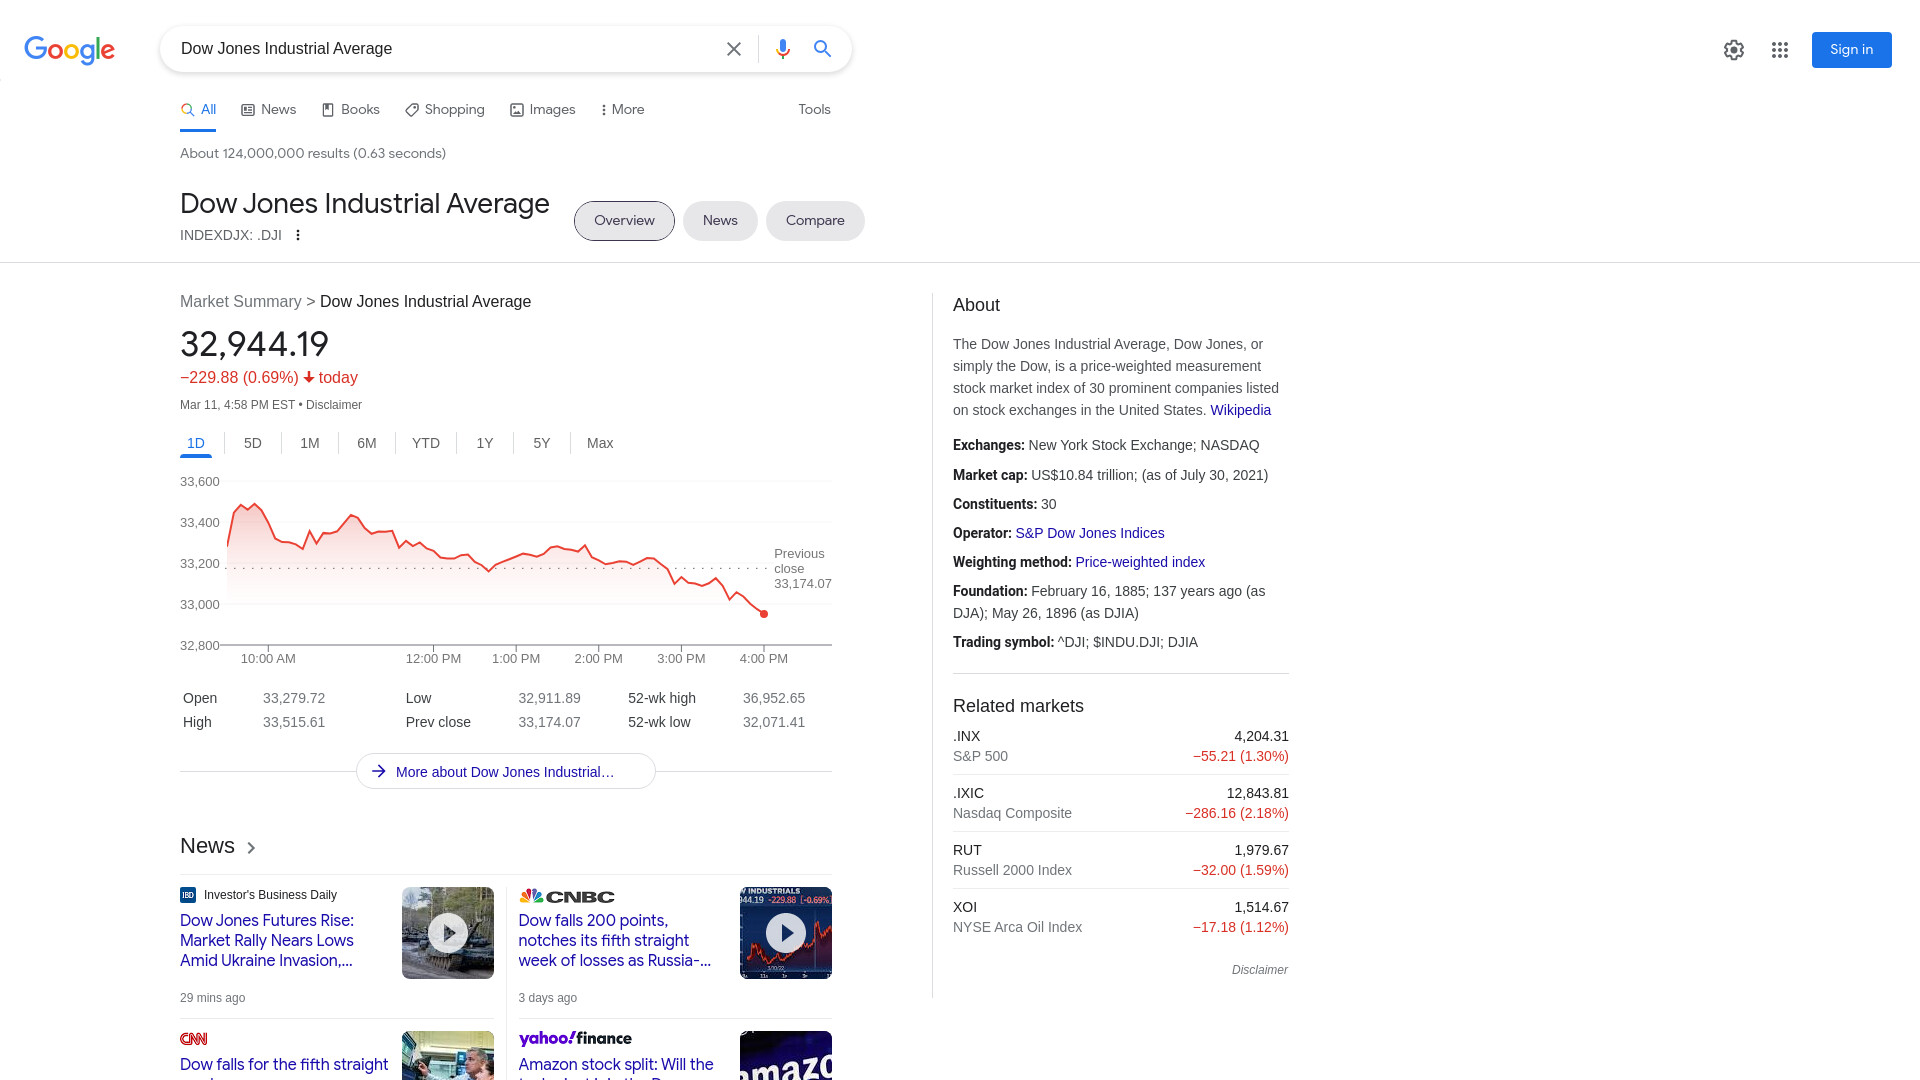Open the Dow Jones Futures Rise article
The image size is (1920, 1080).
tap(267, 940)
